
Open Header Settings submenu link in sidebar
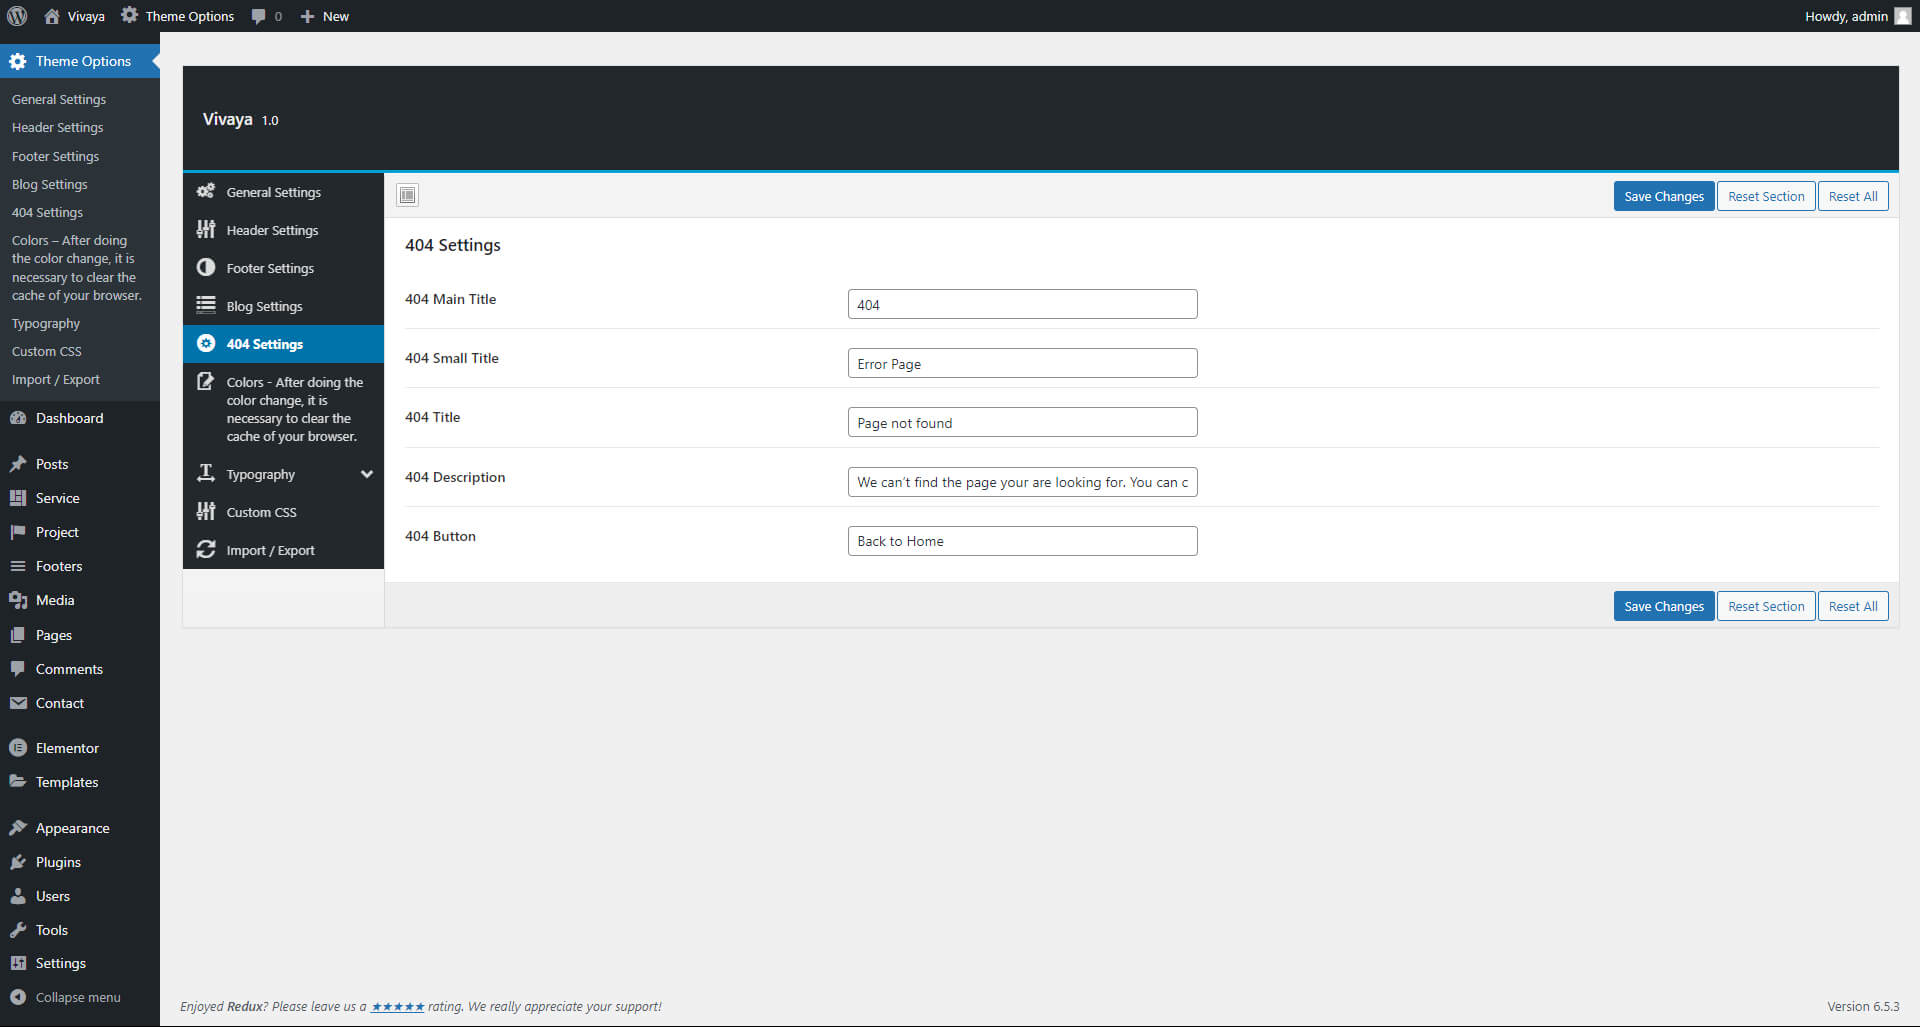[x=57, y=127]
